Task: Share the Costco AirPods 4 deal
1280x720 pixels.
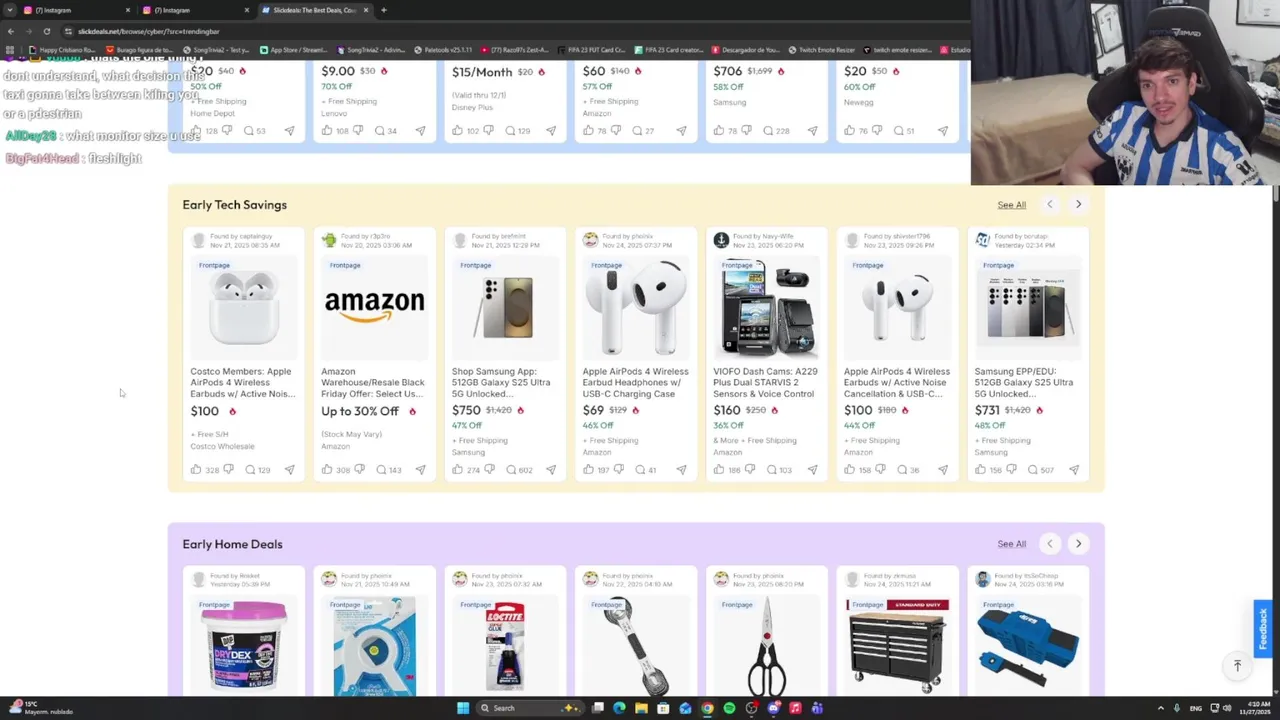Action: click(x=289, y=469)
